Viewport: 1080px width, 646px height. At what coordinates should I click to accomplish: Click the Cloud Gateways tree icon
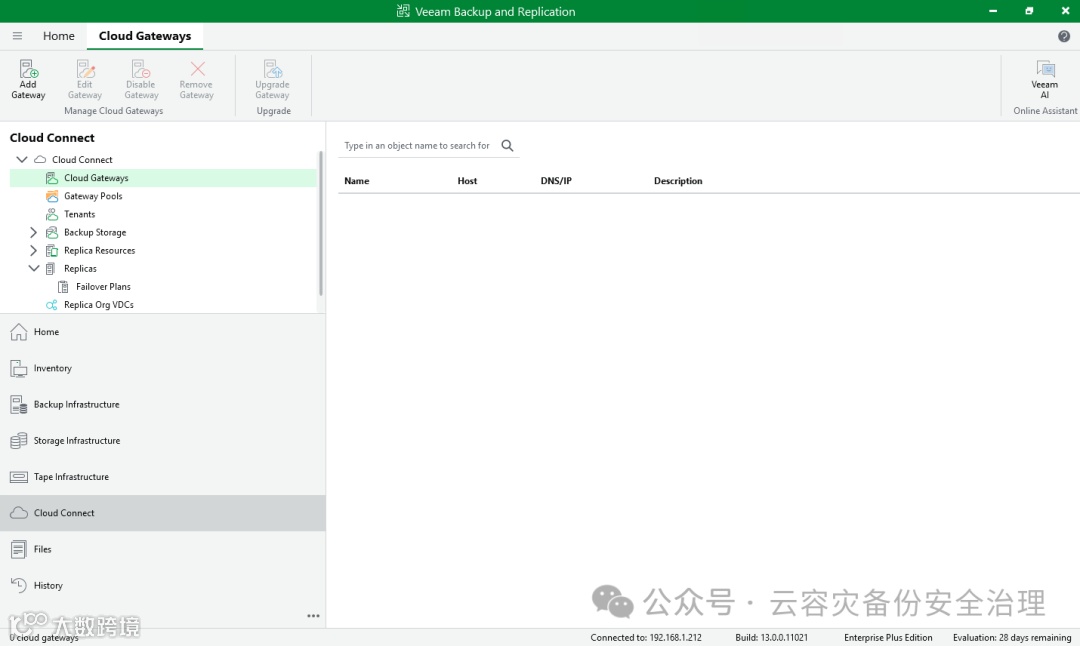click(52, 178)
